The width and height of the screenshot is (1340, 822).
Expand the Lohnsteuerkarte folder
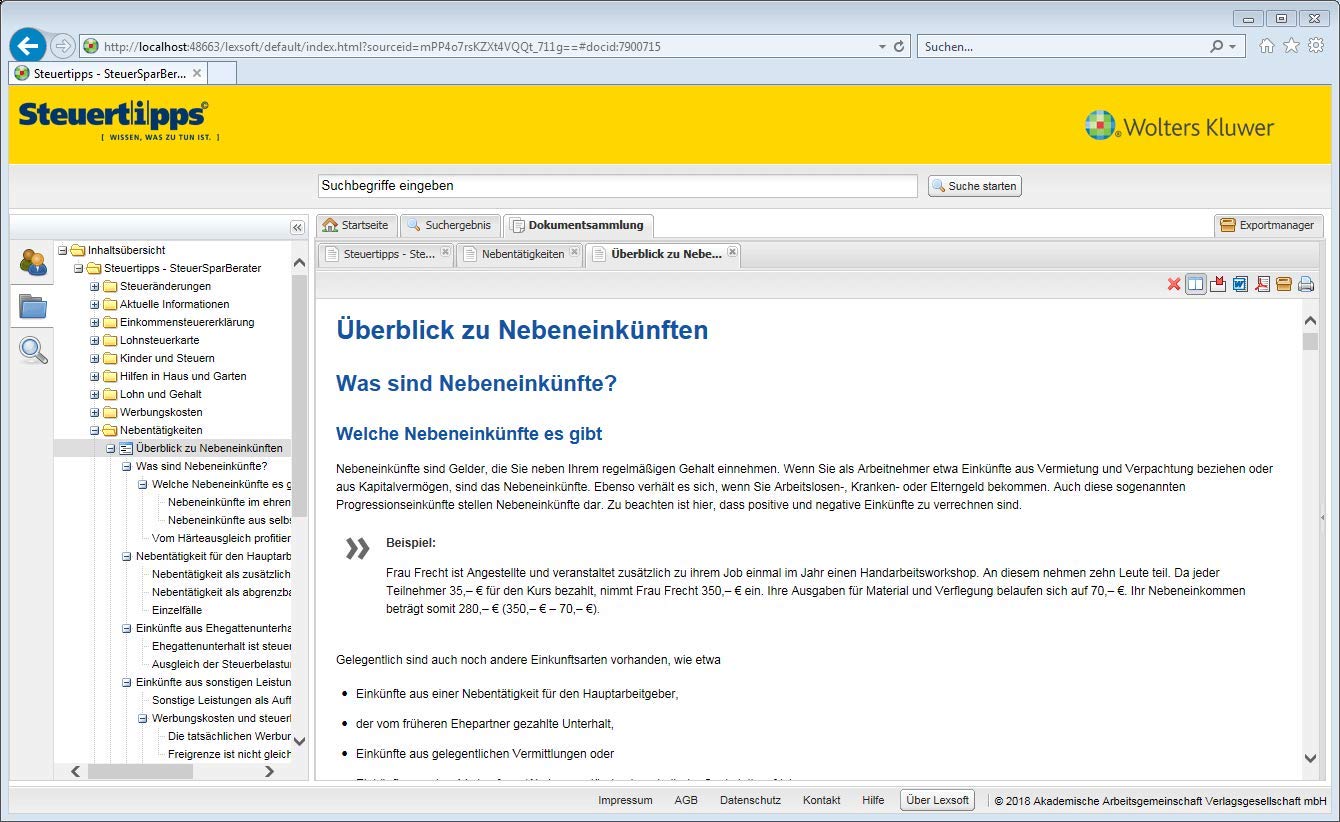[x=95, y=340]
